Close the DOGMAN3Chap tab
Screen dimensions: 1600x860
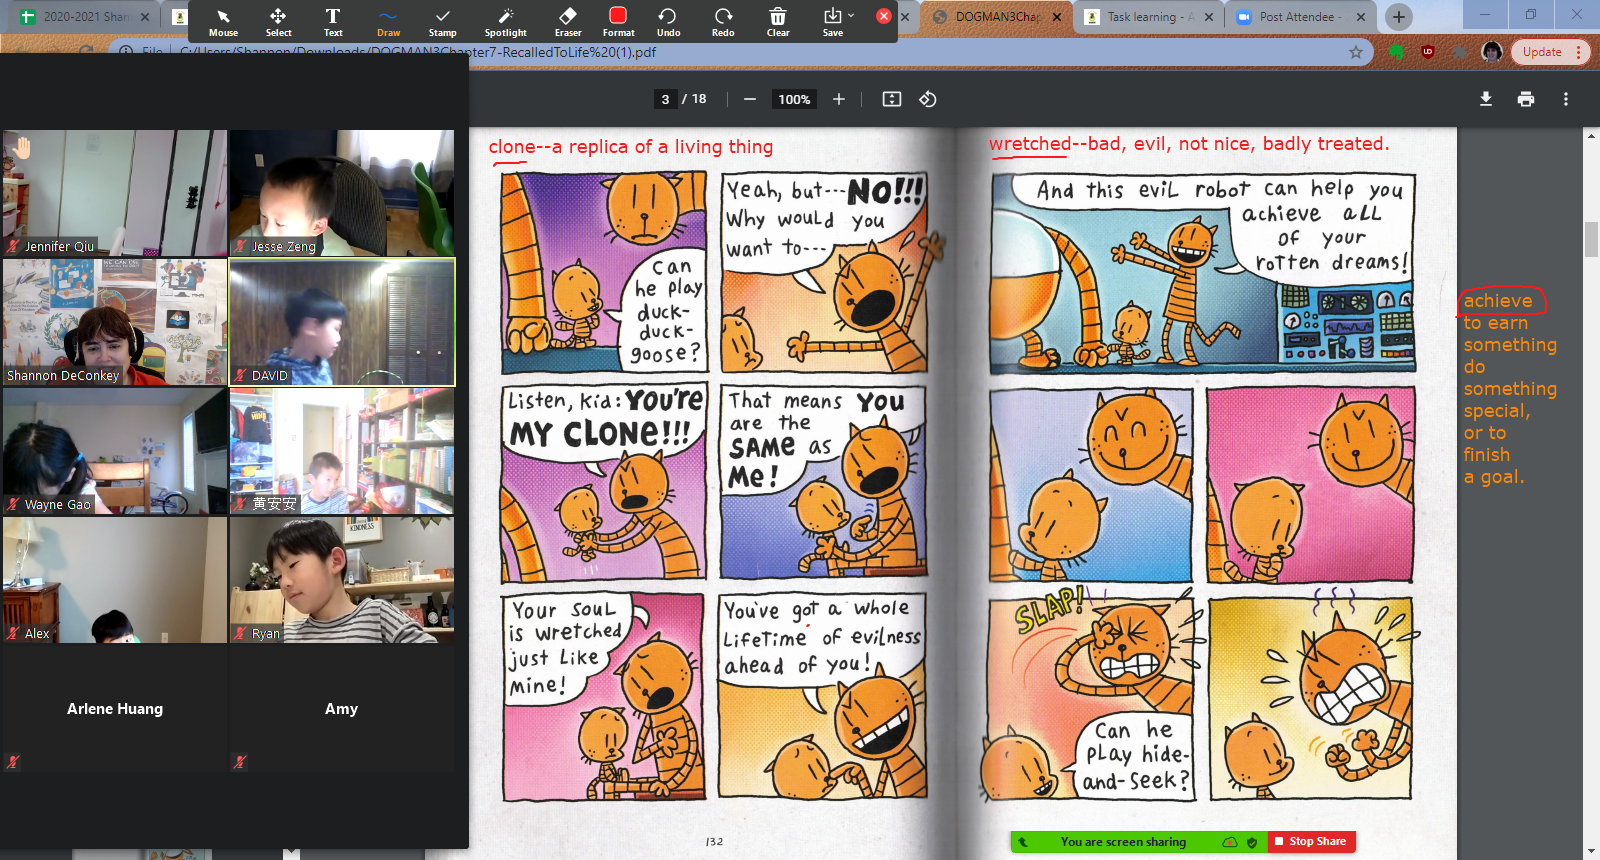point(1056,17)
